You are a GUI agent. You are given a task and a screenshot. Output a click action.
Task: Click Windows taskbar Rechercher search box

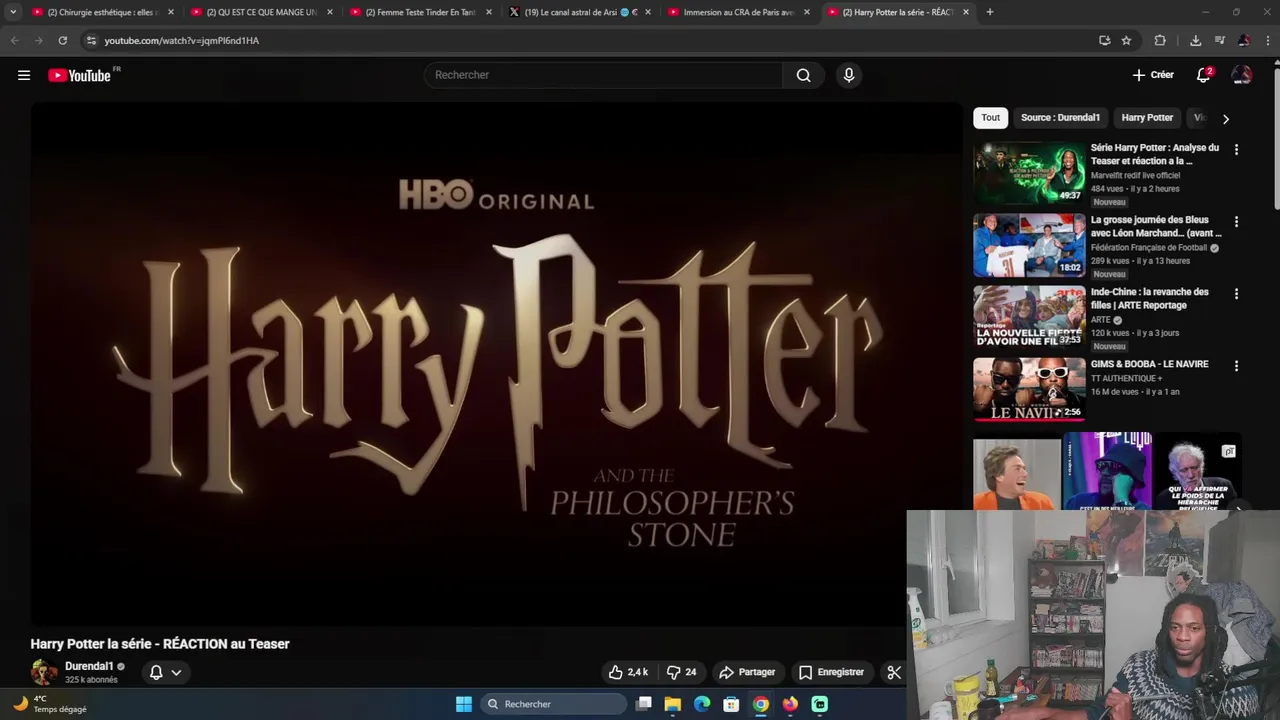click(x=553, y=704)
